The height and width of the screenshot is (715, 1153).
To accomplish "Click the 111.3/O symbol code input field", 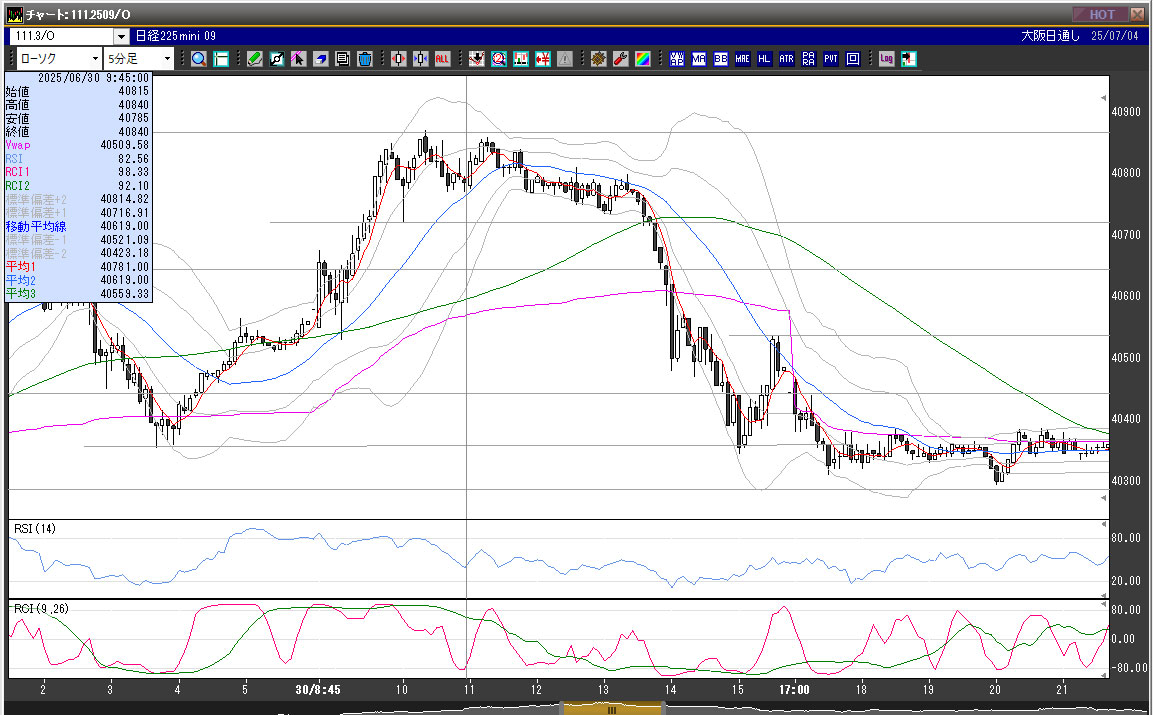I will 62,36.
